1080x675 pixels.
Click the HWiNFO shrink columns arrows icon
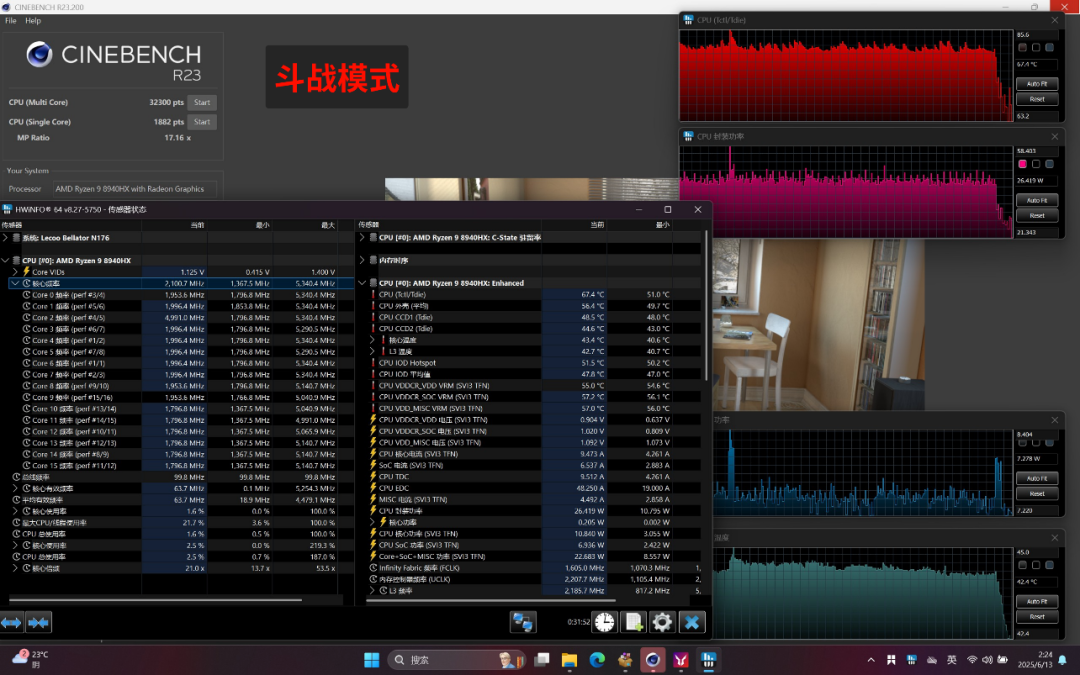click(39, 623)
